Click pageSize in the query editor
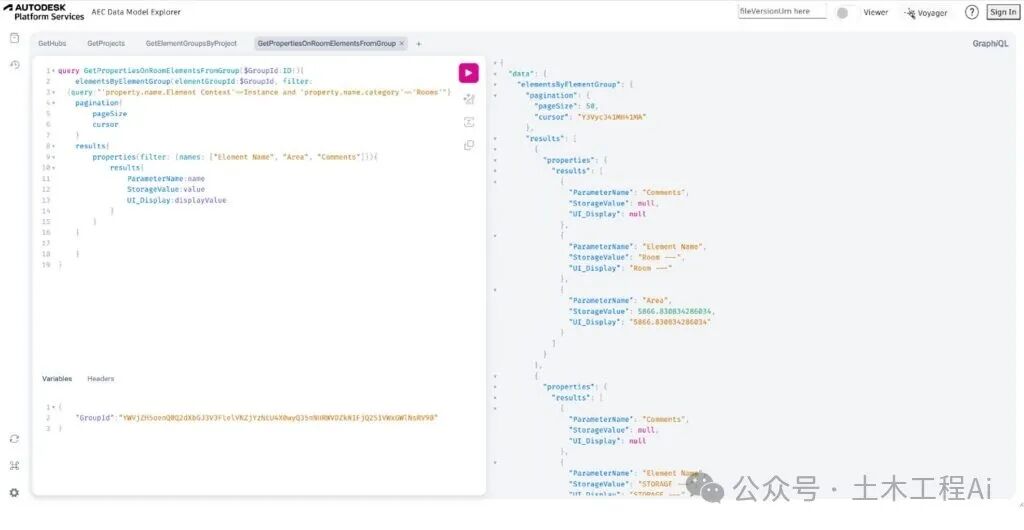This screenshot has width=1024, height=530. 109,114
